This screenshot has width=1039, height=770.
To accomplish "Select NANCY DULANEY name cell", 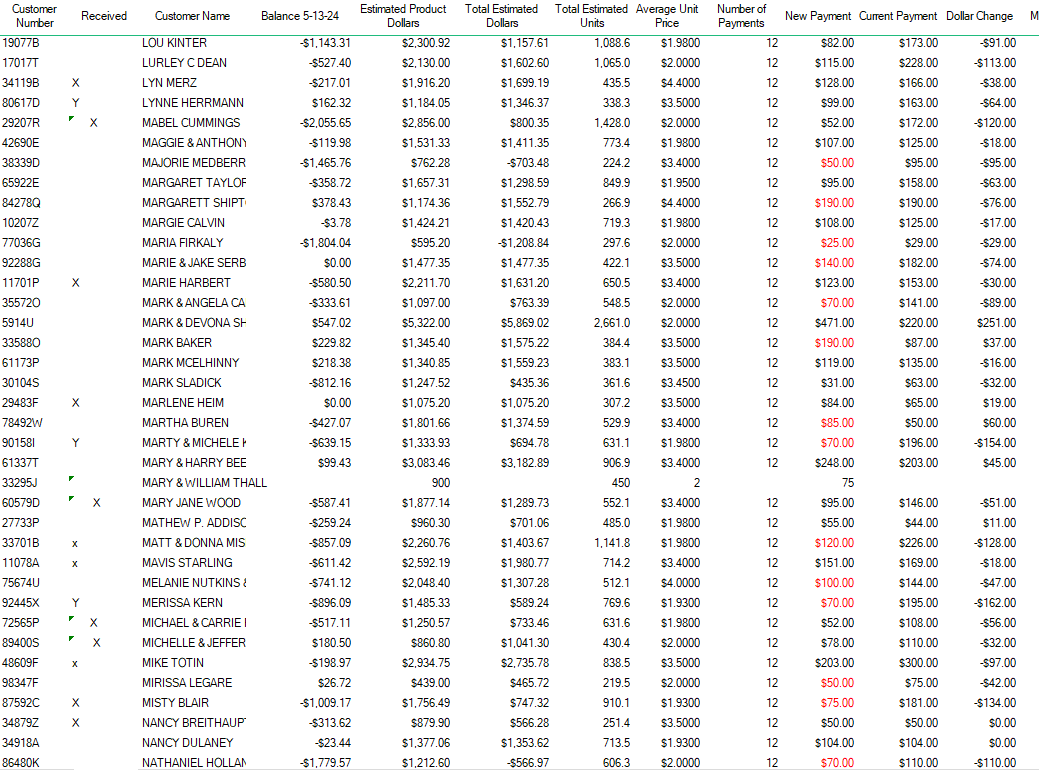I will tap(188, 743).
